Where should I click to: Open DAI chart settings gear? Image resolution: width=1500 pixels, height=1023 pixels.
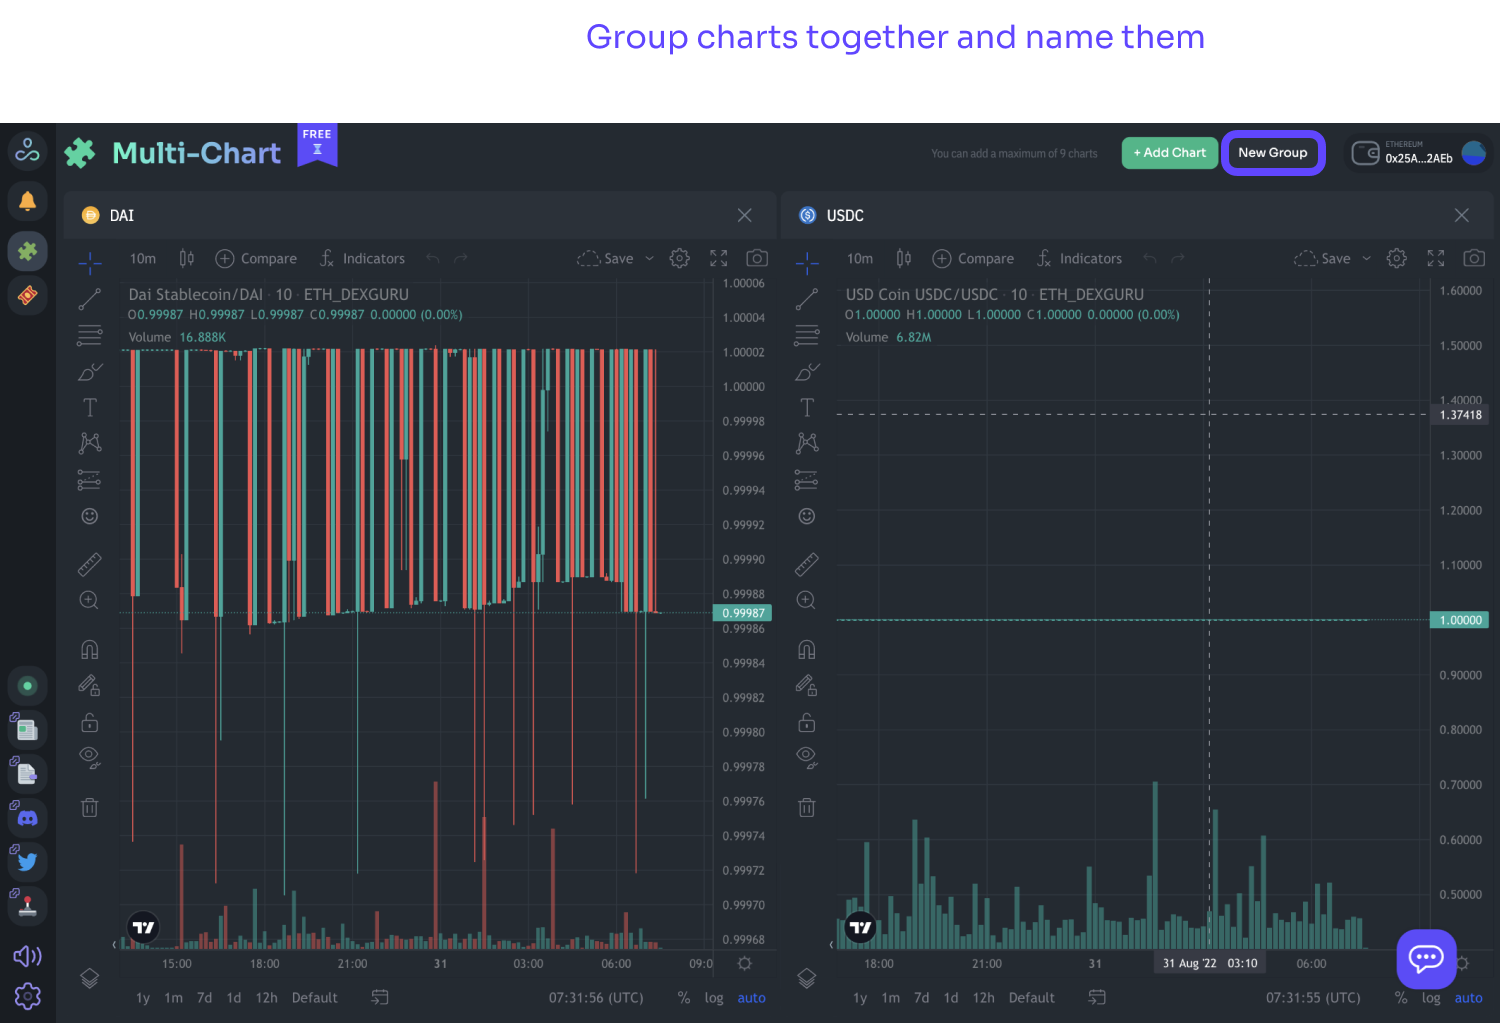[679, 258]
